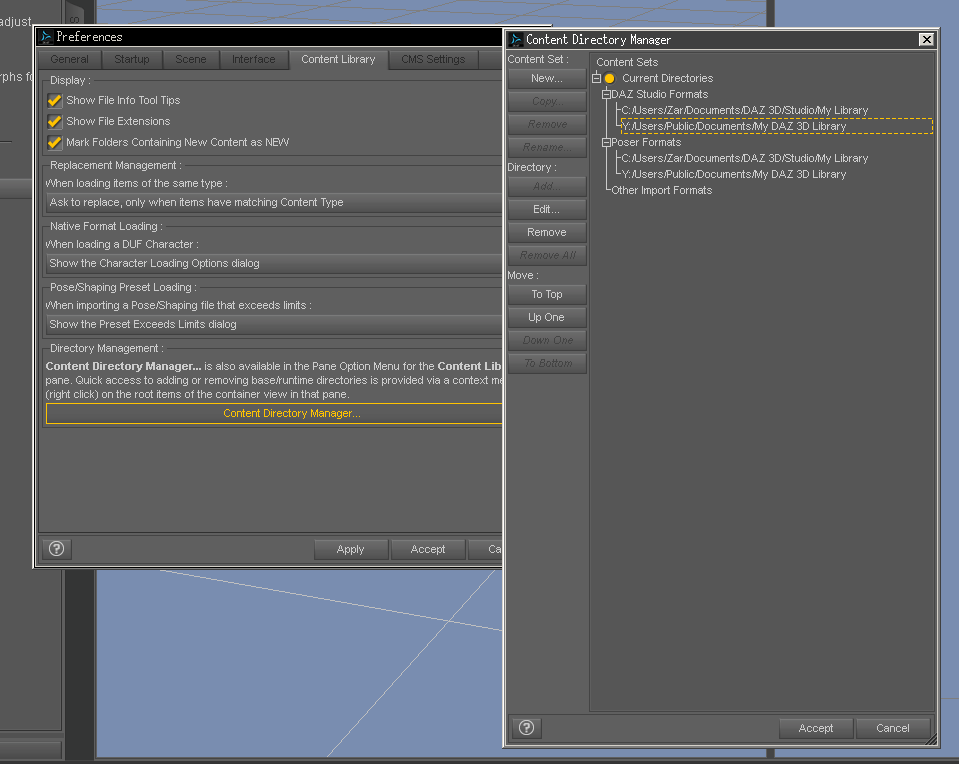Open the DUF Character loading dropdown
Screen dimensions: 959x764
pos(274,264)
